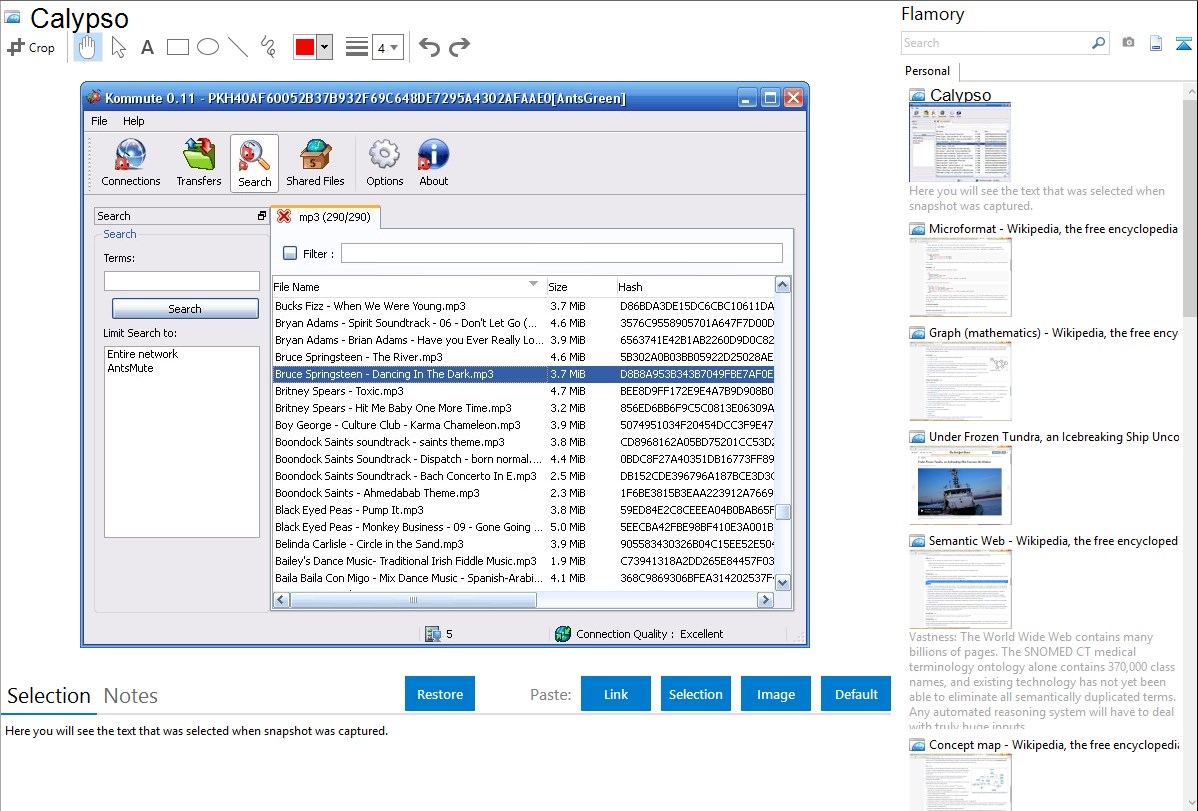Pick the rectangle shape tool

point(178,47)
